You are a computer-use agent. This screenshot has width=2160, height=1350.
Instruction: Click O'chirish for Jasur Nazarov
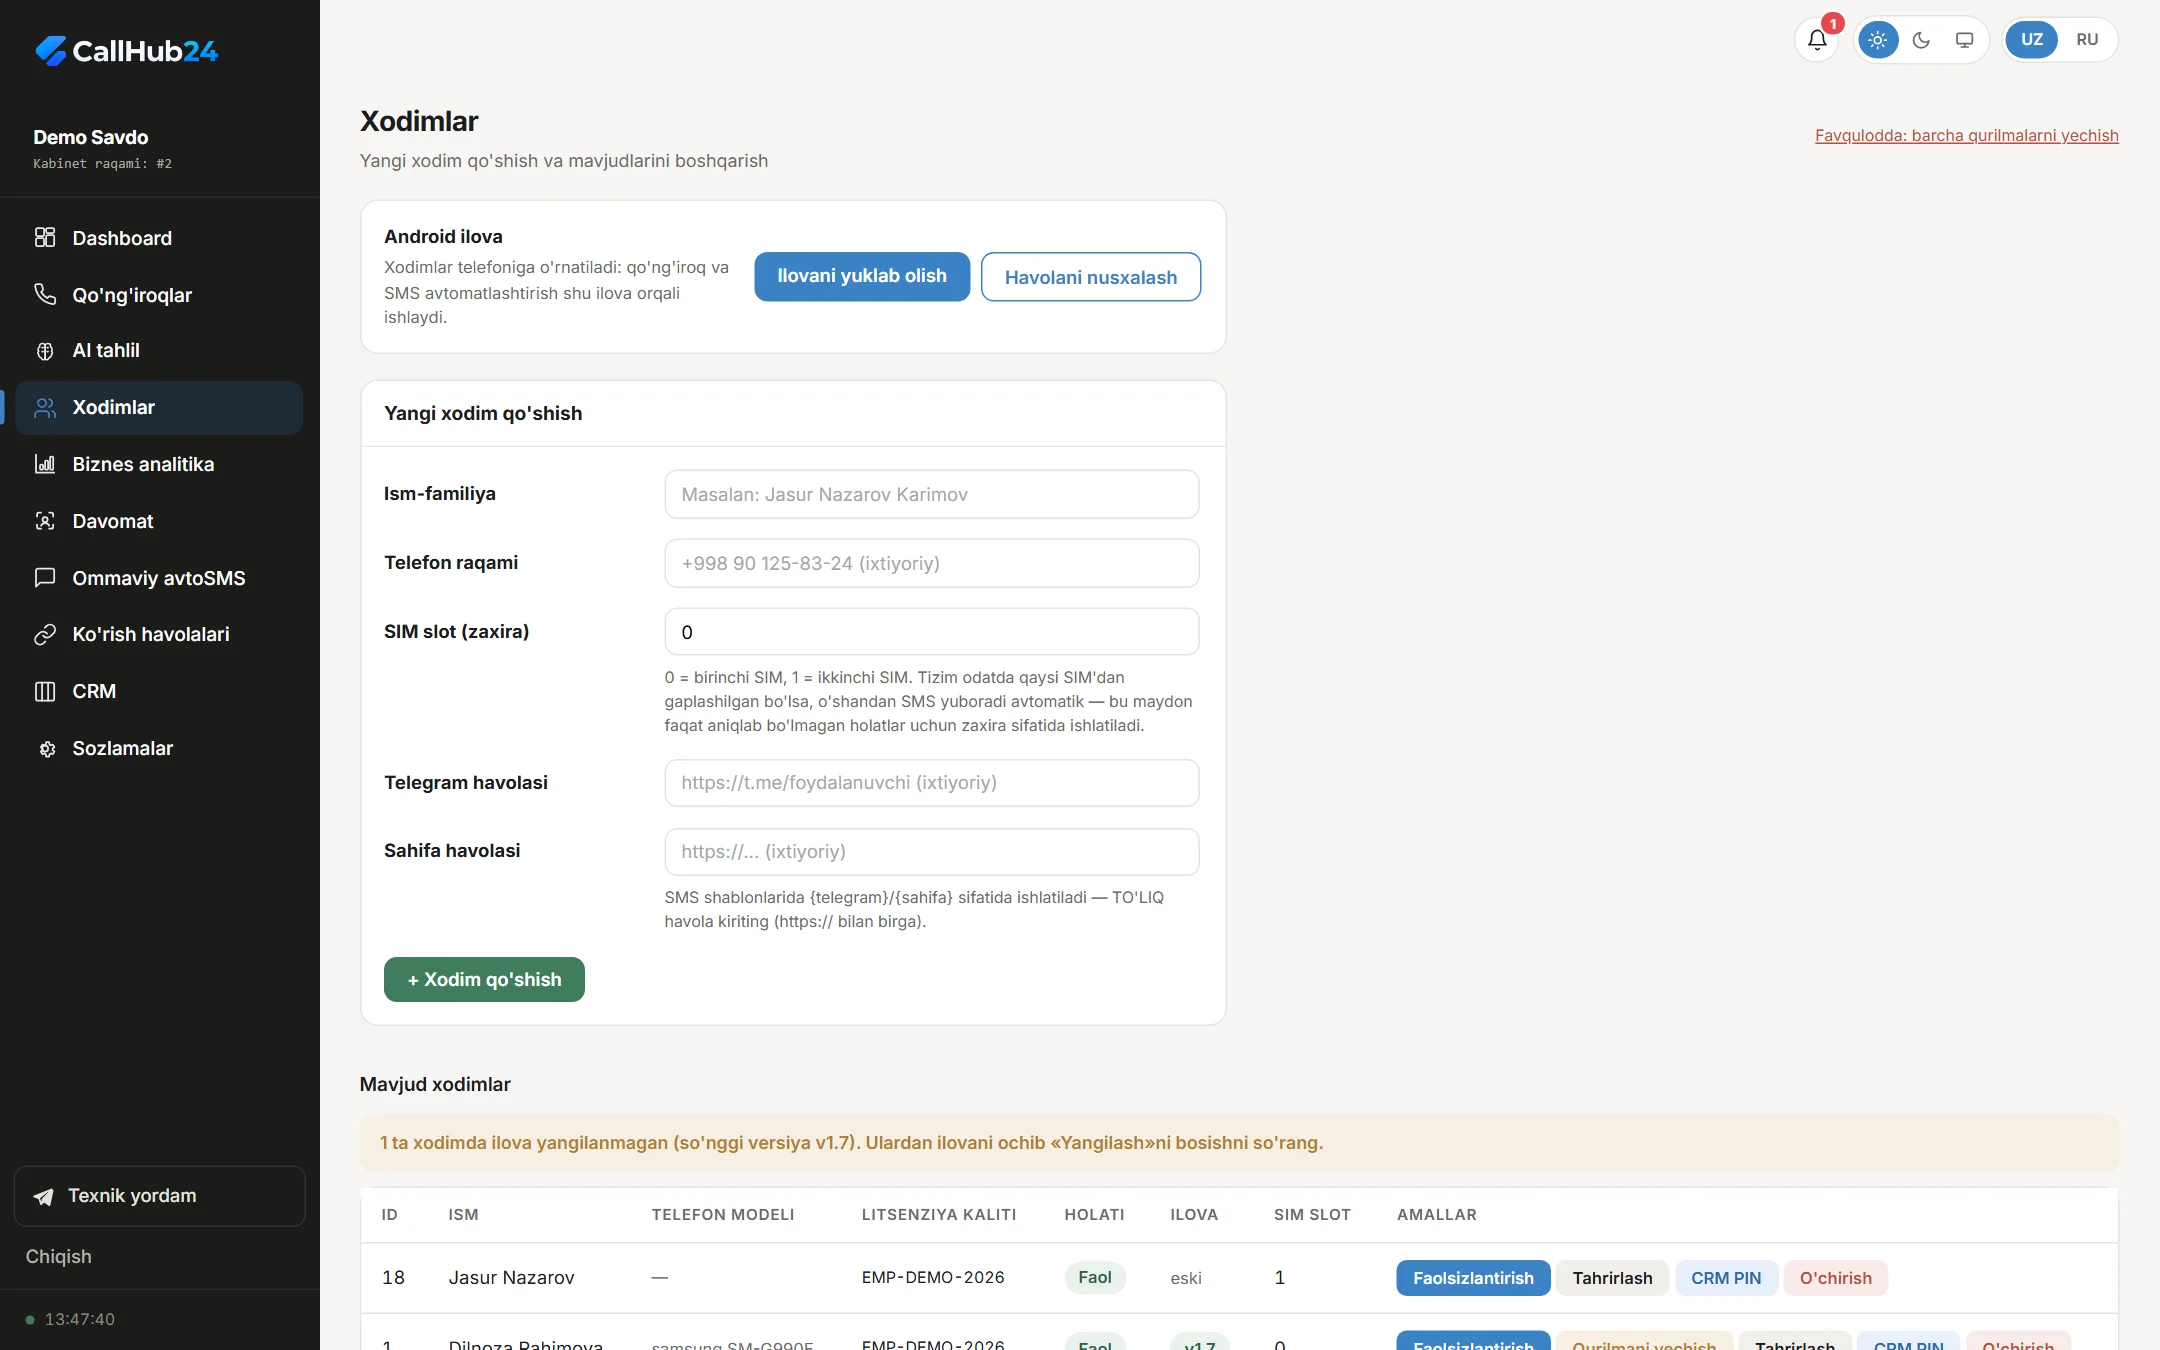tap(1836, 1278)
